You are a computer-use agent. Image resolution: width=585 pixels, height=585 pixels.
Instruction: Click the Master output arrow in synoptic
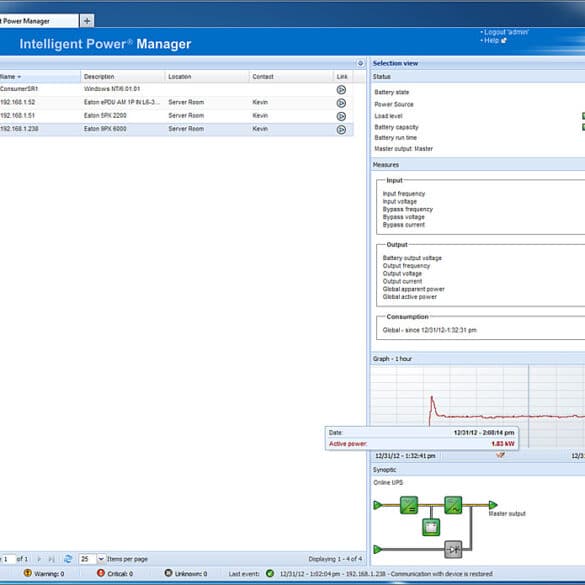(493, 505)
